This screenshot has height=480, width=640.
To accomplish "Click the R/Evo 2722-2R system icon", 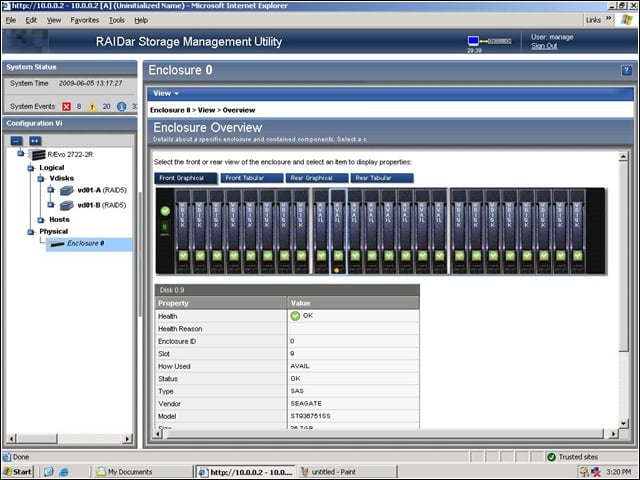I will pyautogui.click(x=38, y=155).
